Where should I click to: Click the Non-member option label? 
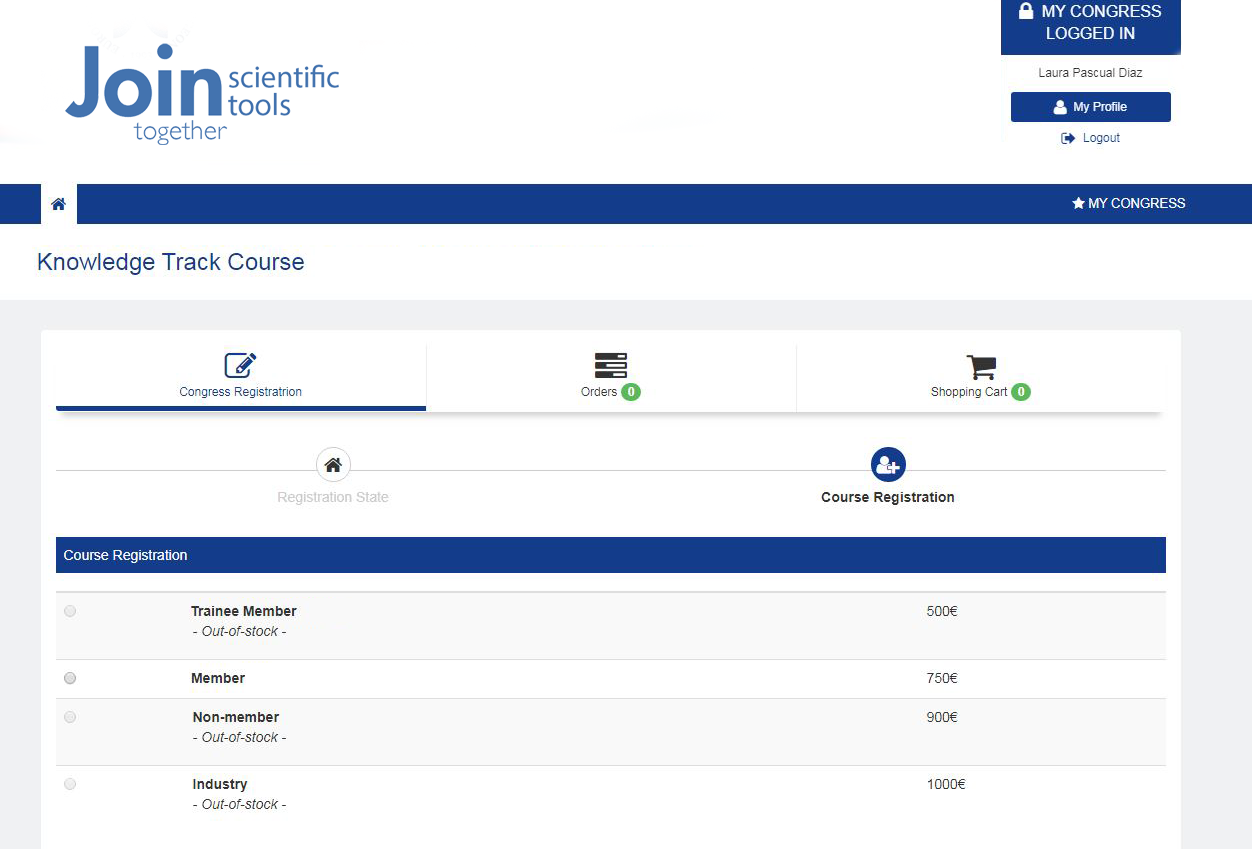pyautogui.click(x=236, y=717)
